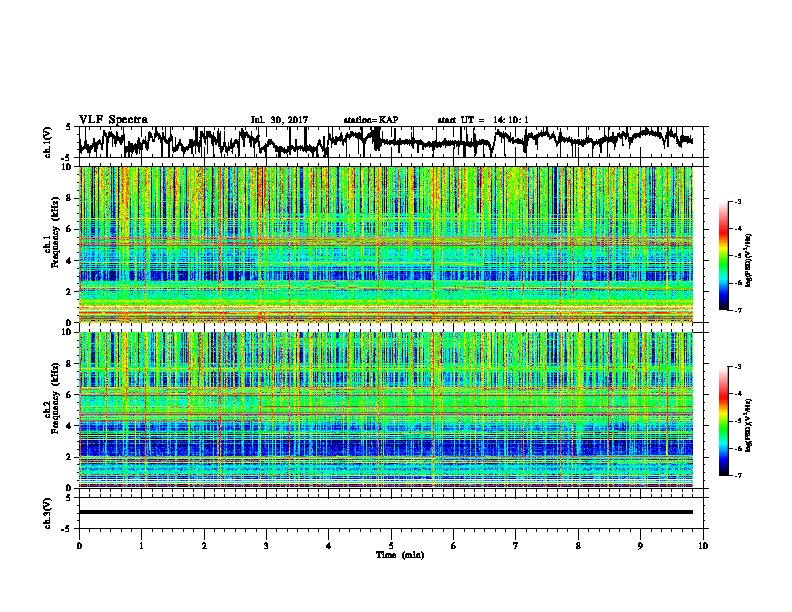Click the ch.2 spectrogram color scale bar
Image resolution: width=792 pixels, height=612 pixels.
pos(723,421)
